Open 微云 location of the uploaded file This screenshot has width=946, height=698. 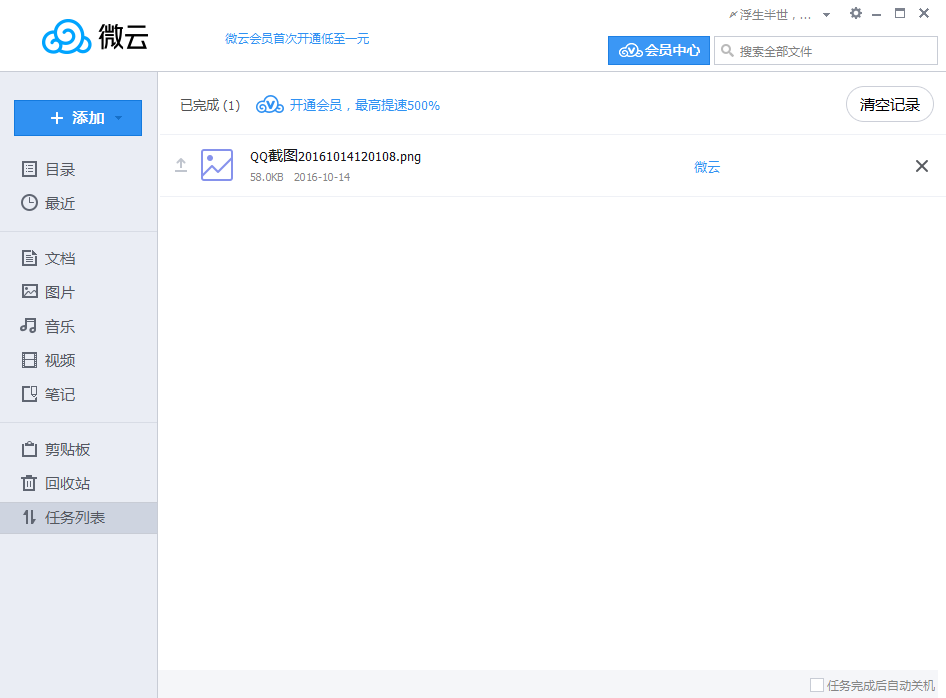[x=707, y=167]
